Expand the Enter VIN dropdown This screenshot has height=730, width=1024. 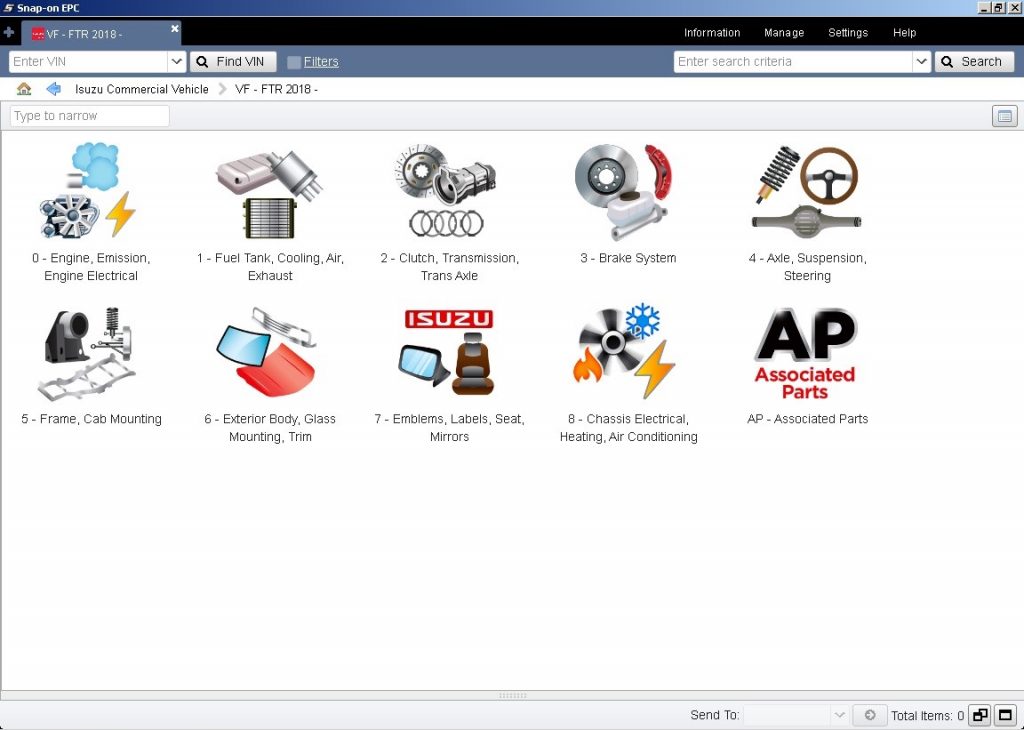[x=177, y=61]
